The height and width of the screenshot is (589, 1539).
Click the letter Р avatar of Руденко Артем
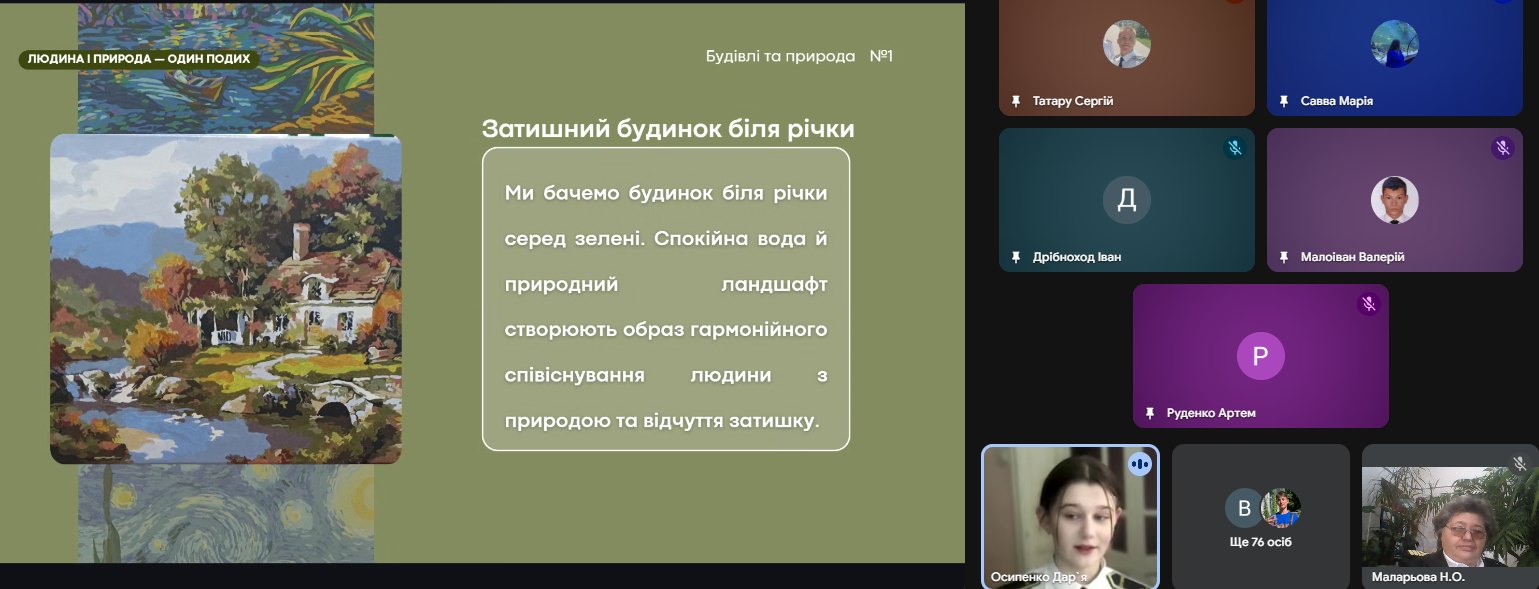[1260, 356]
